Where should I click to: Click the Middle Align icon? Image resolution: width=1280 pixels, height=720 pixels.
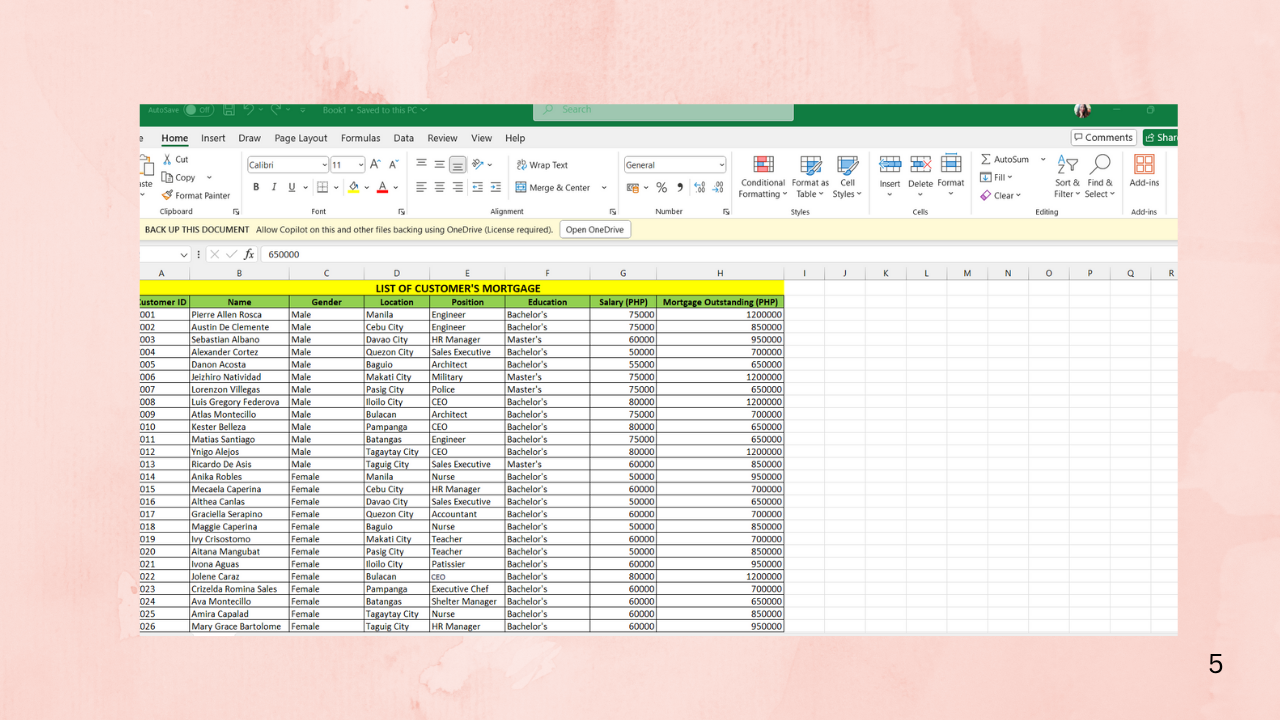(440, 165)
